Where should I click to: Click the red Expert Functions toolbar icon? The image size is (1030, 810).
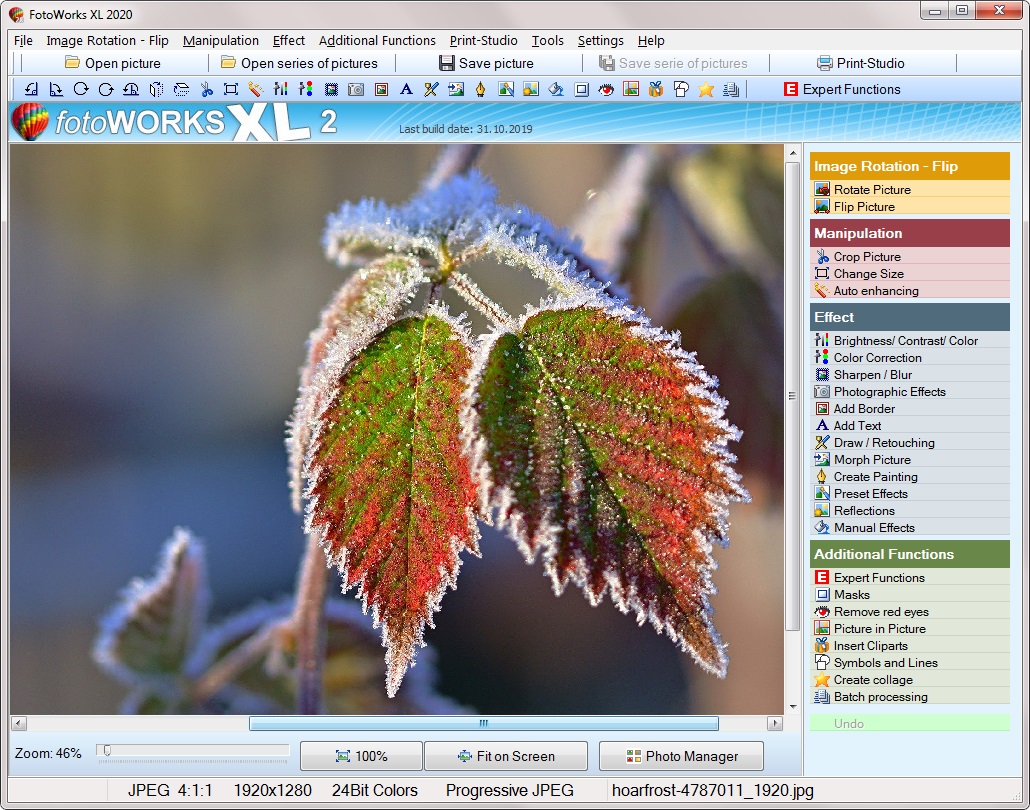[791, 89]
